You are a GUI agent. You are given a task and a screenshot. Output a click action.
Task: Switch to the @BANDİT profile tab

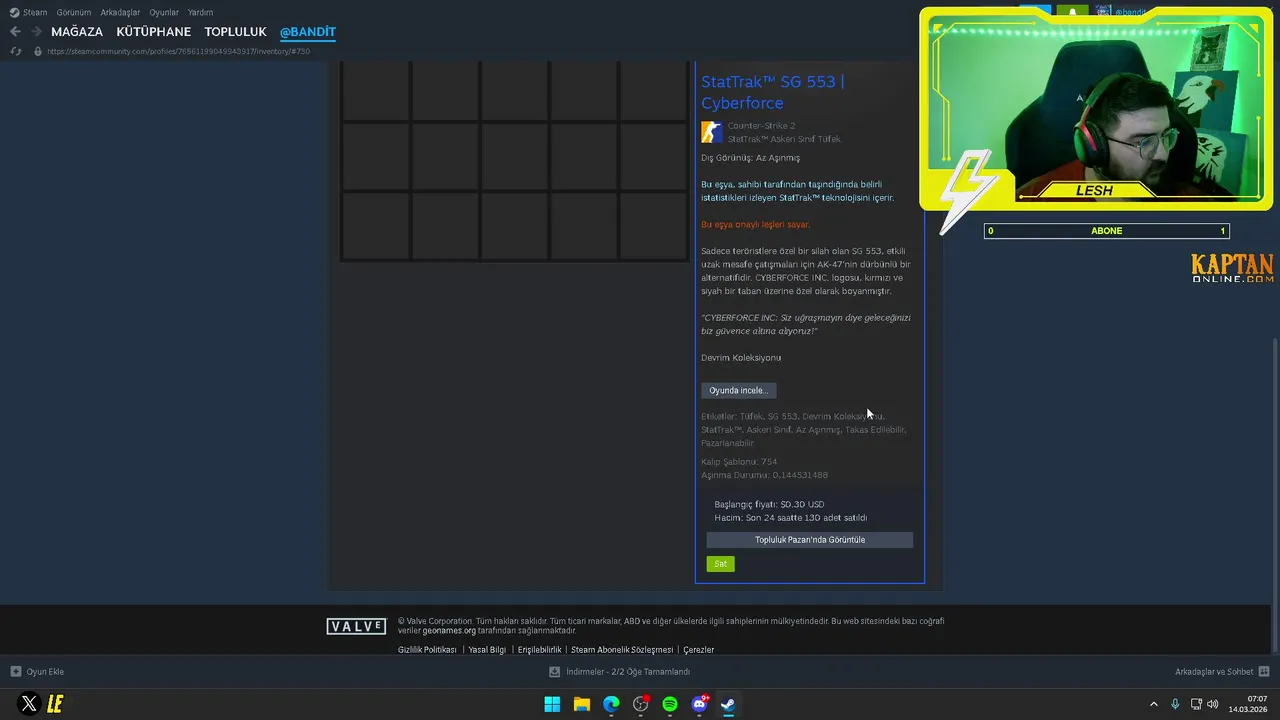(307, 32)
